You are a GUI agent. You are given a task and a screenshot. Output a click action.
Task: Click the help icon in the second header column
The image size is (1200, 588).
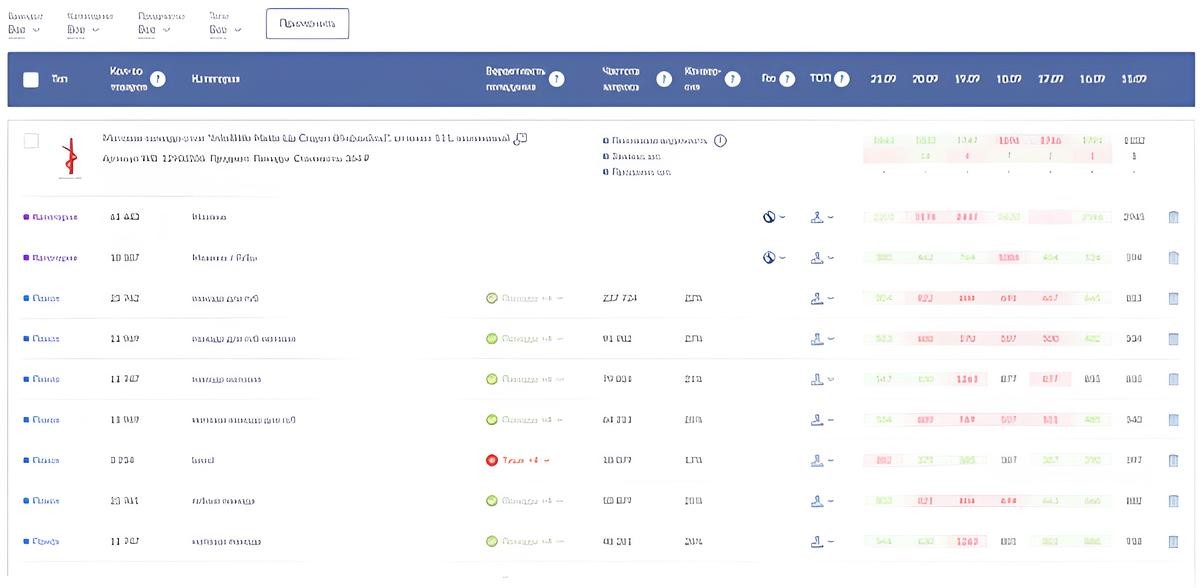[157, 79]
